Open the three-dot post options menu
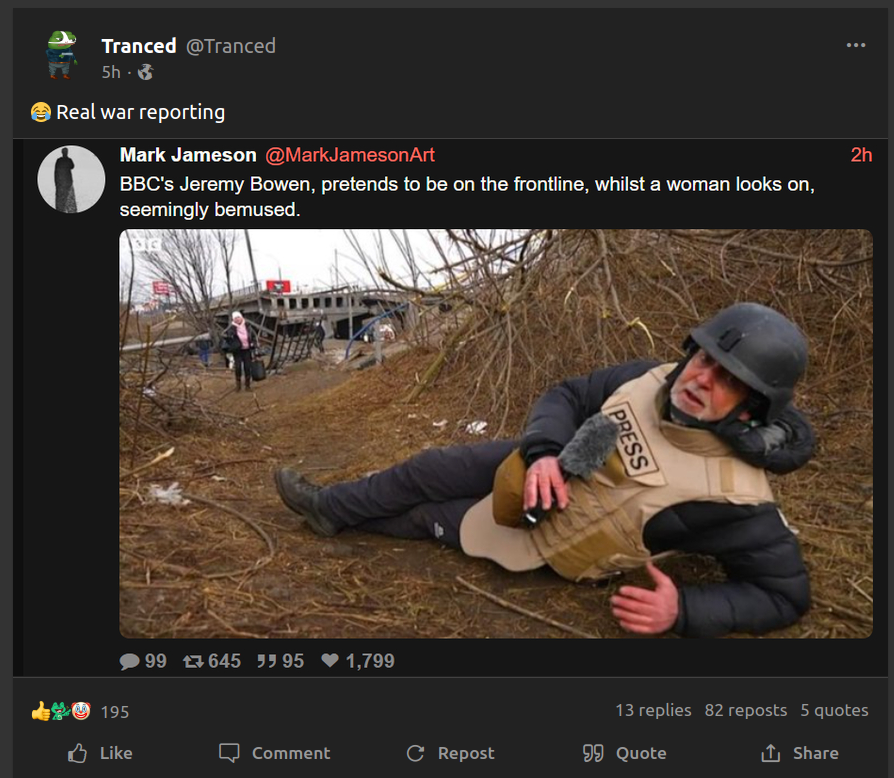 click(x=855, y=45)
